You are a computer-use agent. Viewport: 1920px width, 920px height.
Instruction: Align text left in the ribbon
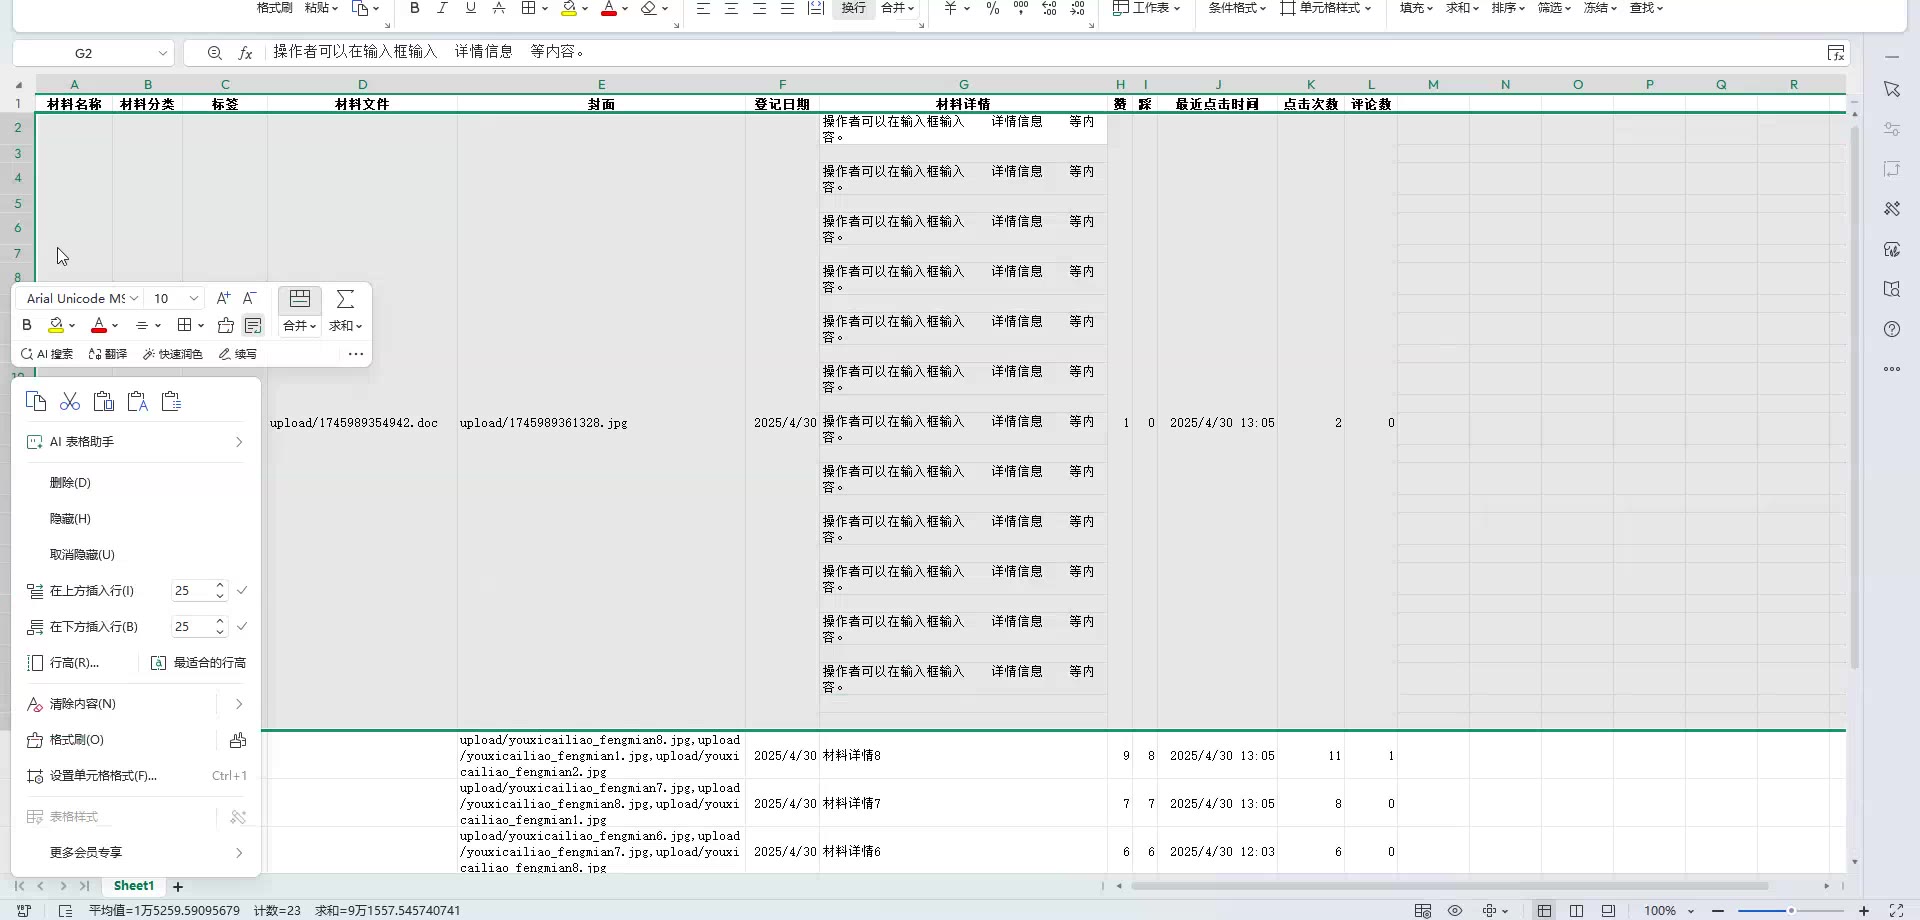(x=704, y=8)
